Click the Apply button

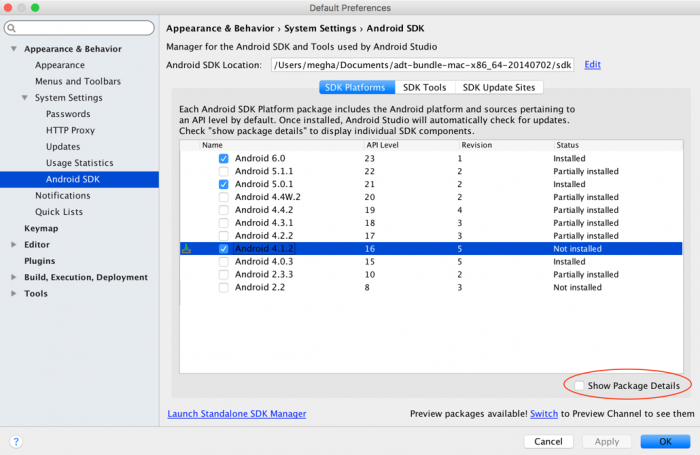[x=607, y=442]
